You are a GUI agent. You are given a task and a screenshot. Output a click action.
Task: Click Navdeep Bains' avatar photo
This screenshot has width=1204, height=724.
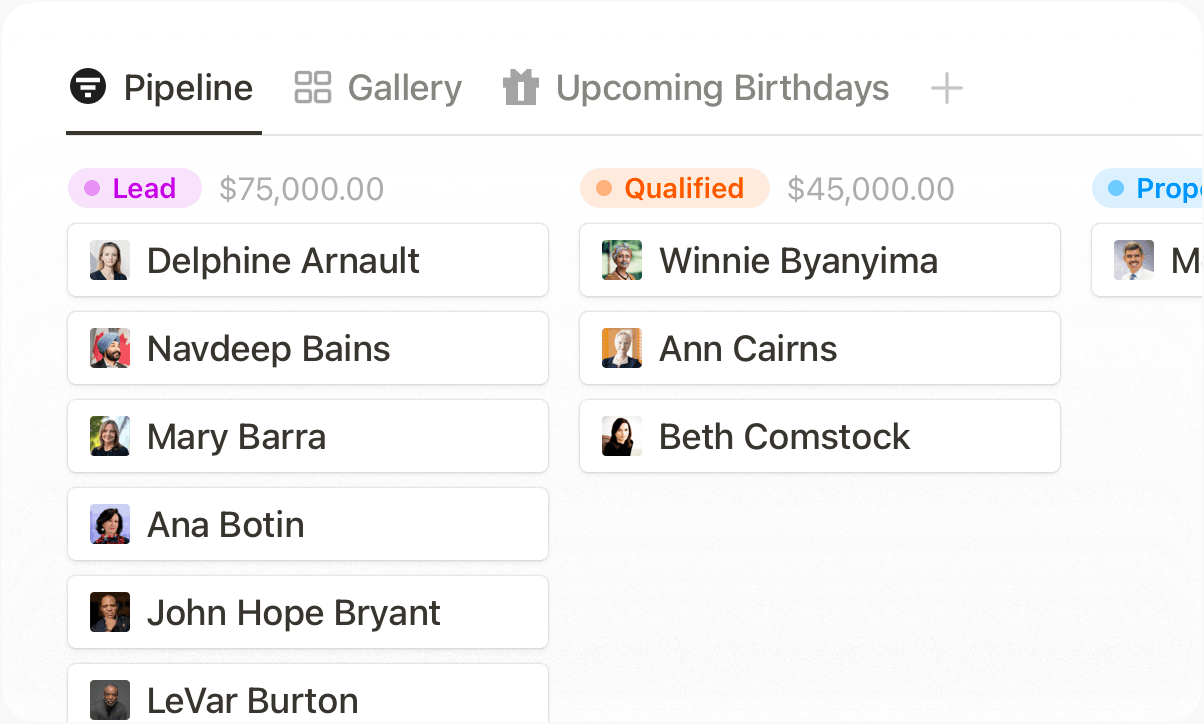click(109, 349)
